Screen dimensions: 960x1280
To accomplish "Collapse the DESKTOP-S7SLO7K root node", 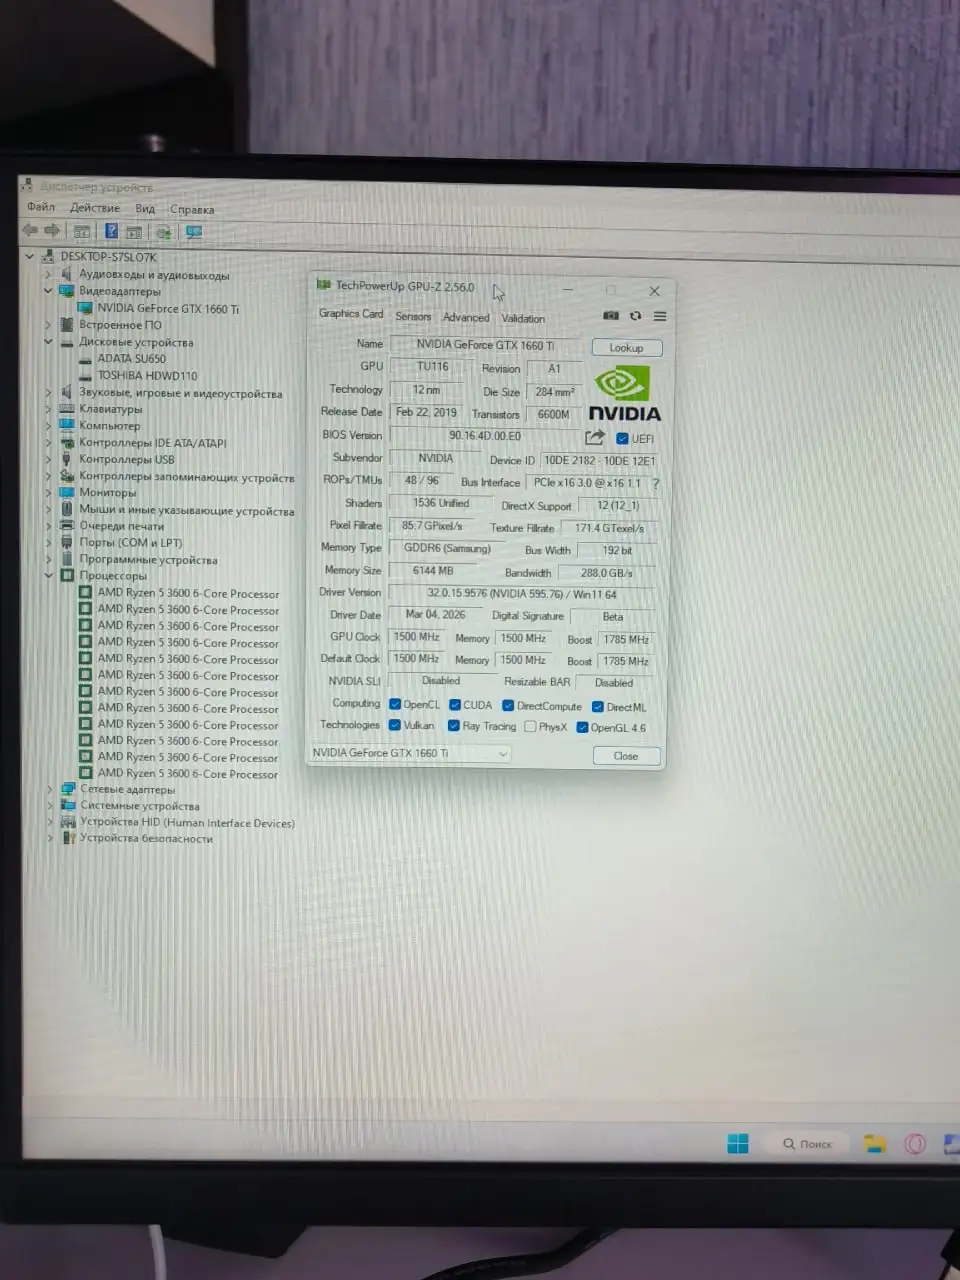I will click(29, 257).
